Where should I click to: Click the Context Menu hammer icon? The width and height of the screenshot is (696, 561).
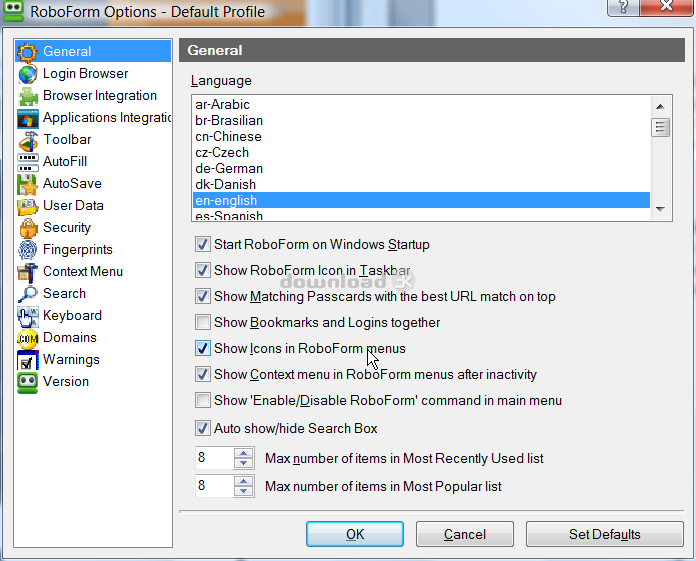28,272
